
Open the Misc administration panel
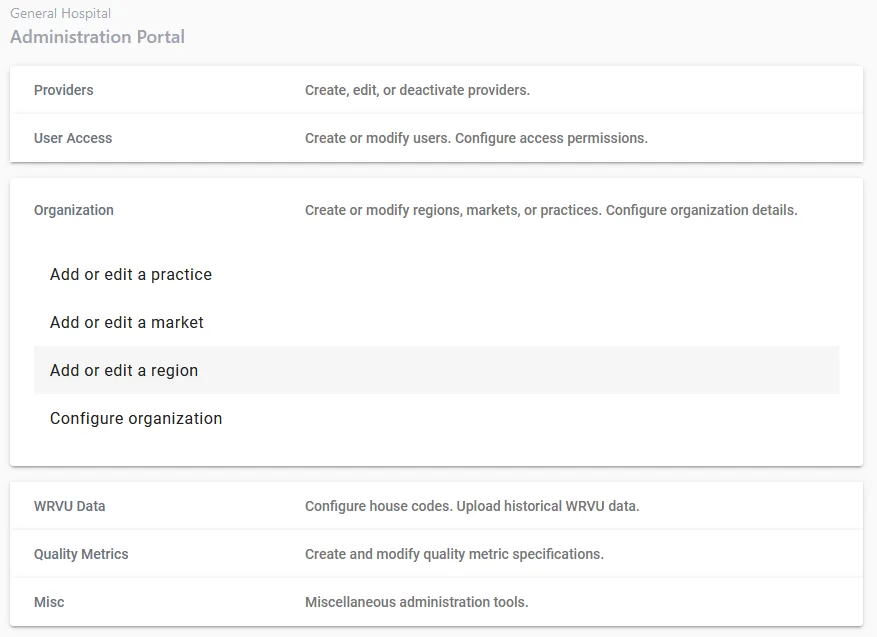click(x=49, y=602)
